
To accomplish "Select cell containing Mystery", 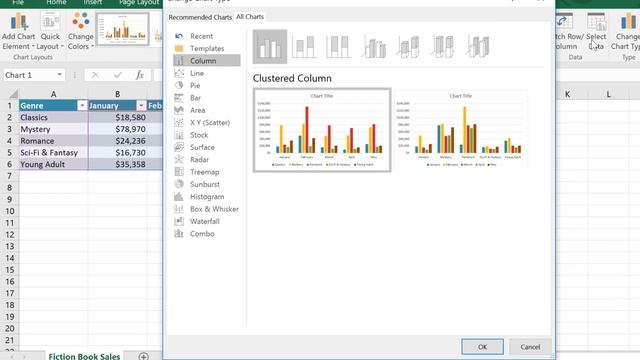I will tap(53, 129).
